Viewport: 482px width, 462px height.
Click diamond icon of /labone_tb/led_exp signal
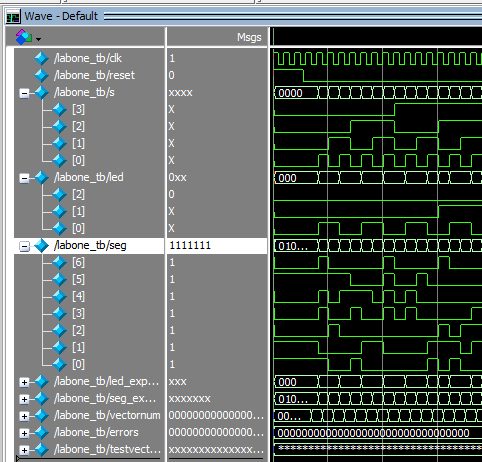click(x=42, y=382)
